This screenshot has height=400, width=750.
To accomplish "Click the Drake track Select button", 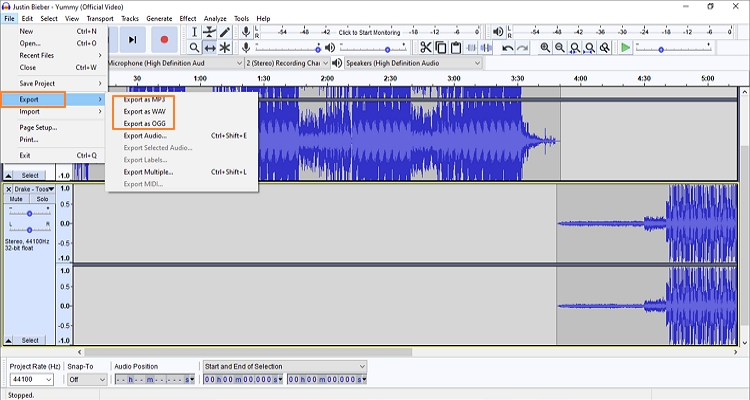I will tap(30, 340).
